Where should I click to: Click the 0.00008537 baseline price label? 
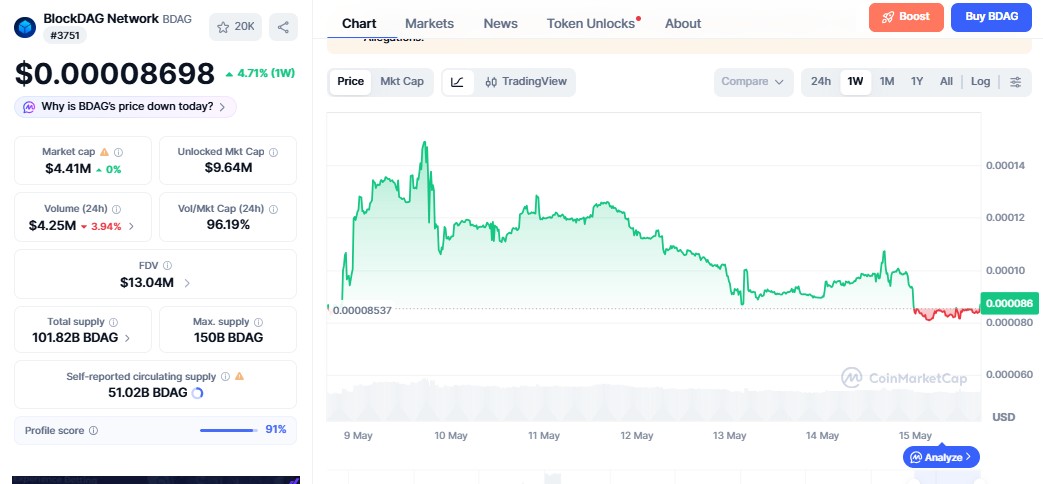(362, 310)
